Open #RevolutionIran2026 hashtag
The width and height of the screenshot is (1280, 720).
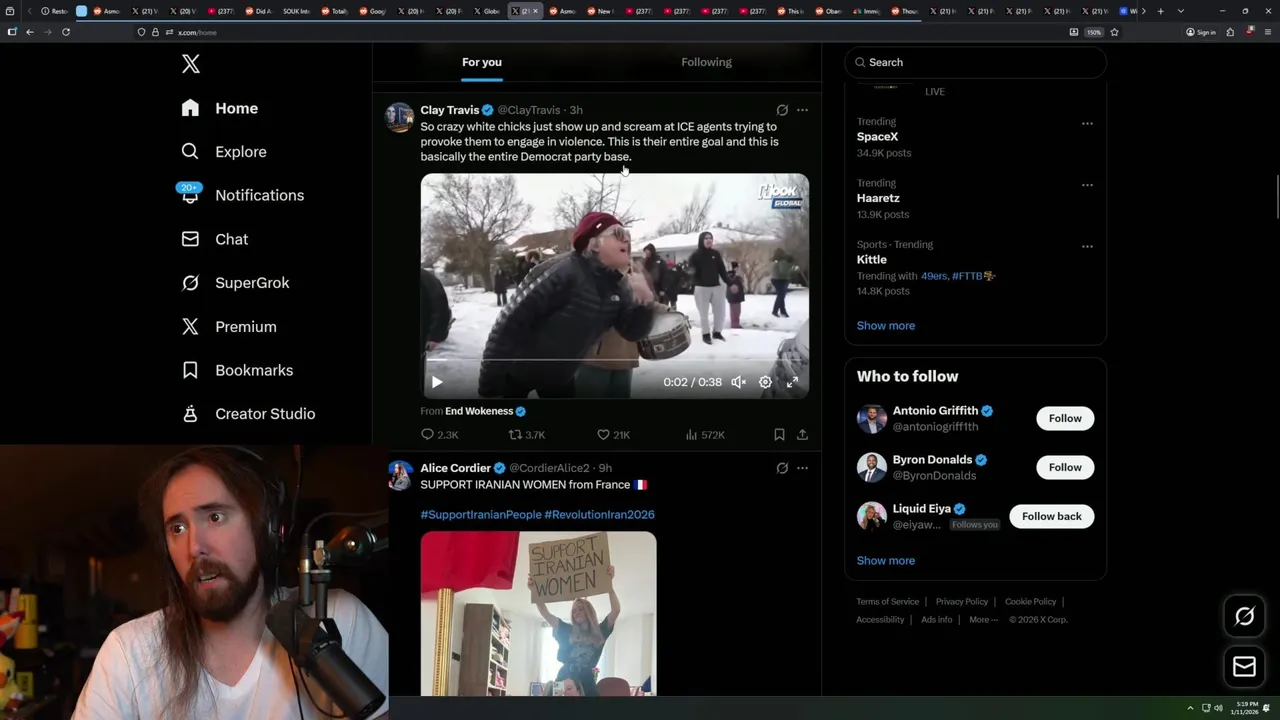[599, 514]
